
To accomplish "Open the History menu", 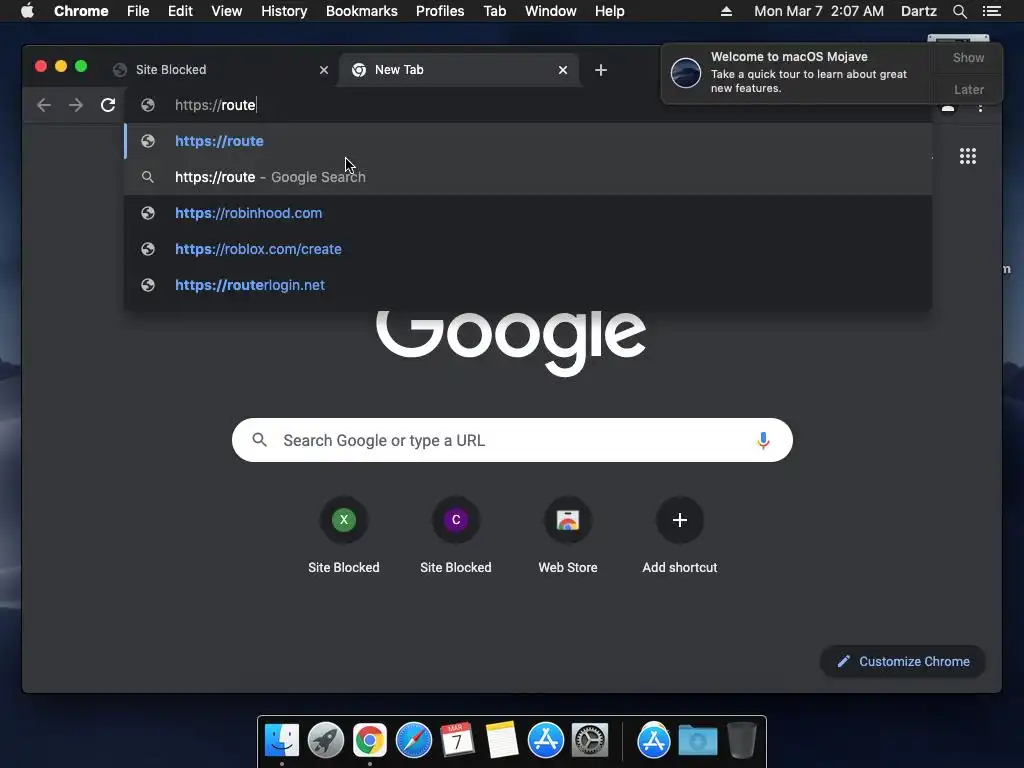I will tap(284, 11).
